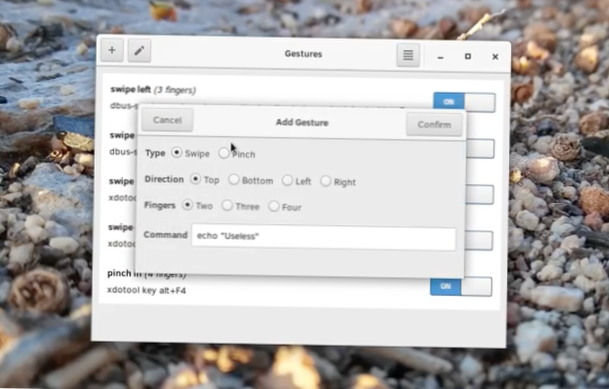Open the hamburger menu in Gestures
609x389 pixels.
point(408,55)
